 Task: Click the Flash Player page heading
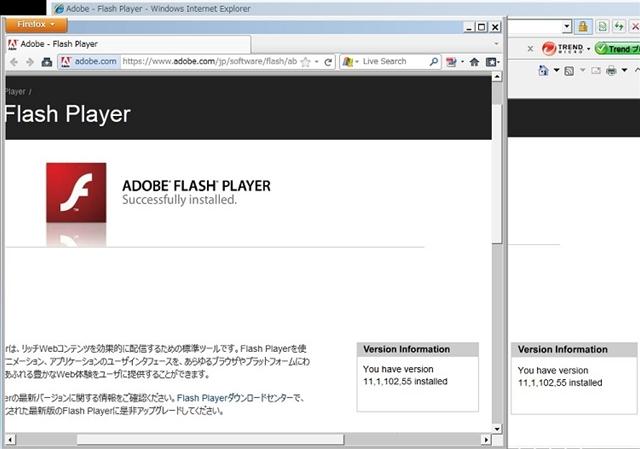click(x=68, y=114)
